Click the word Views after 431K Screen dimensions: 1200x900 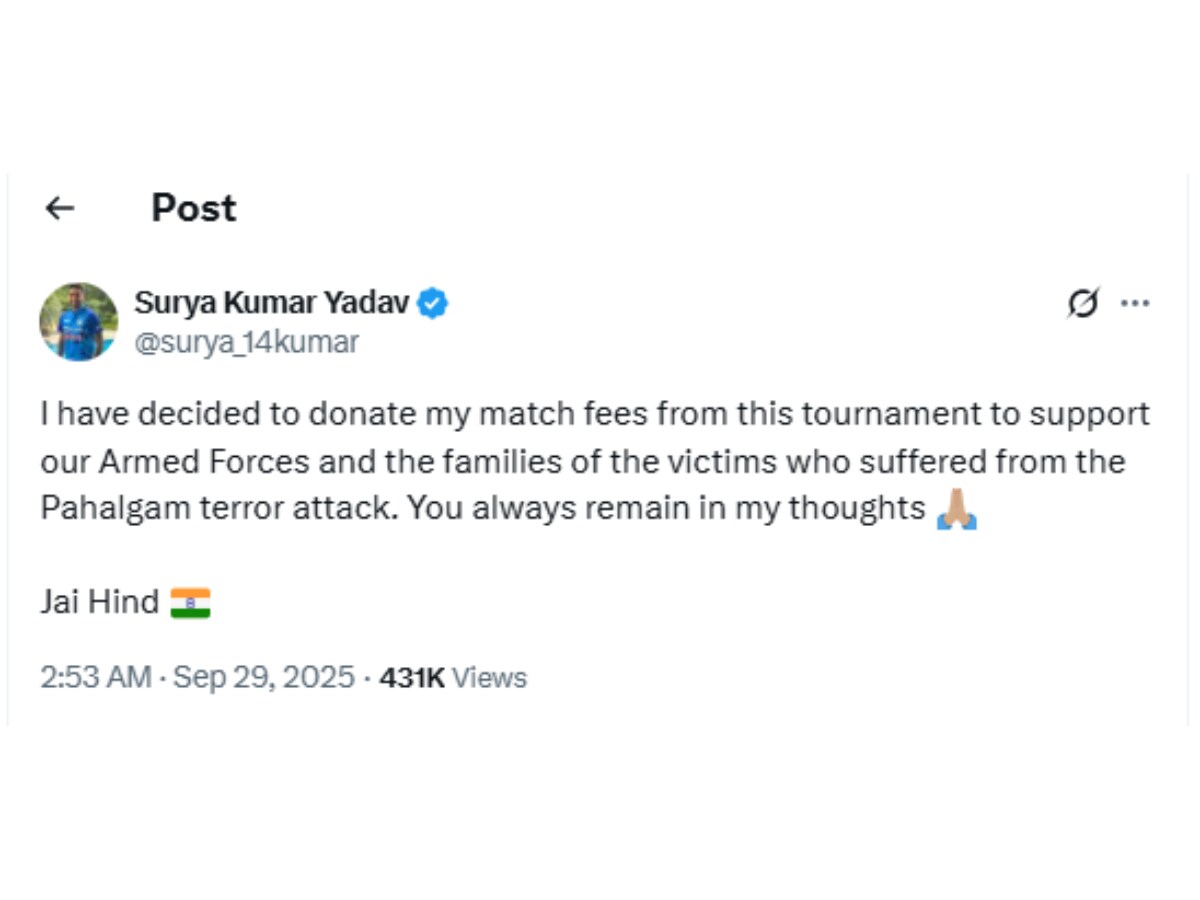pyautogui.click(x=489, y=678)
